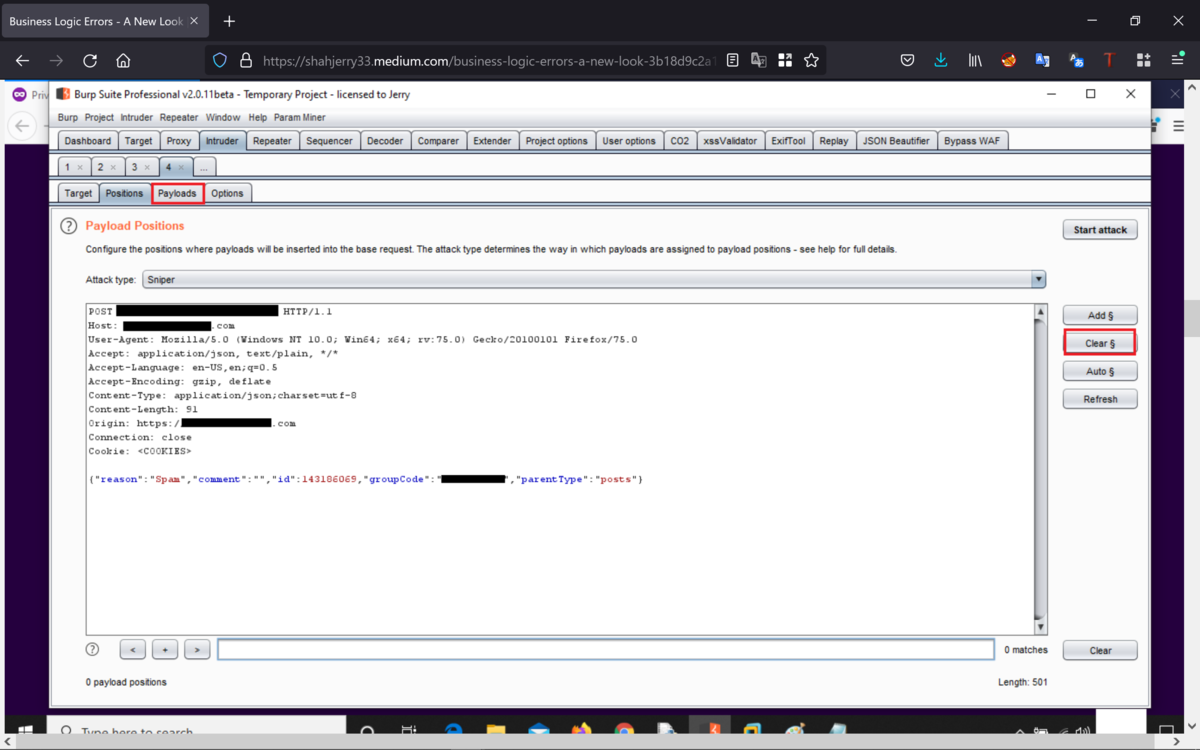Open Payload Positions help question icon
Image resolution: width=1200 pixels, height=750 pixels.
pos(68,226)
